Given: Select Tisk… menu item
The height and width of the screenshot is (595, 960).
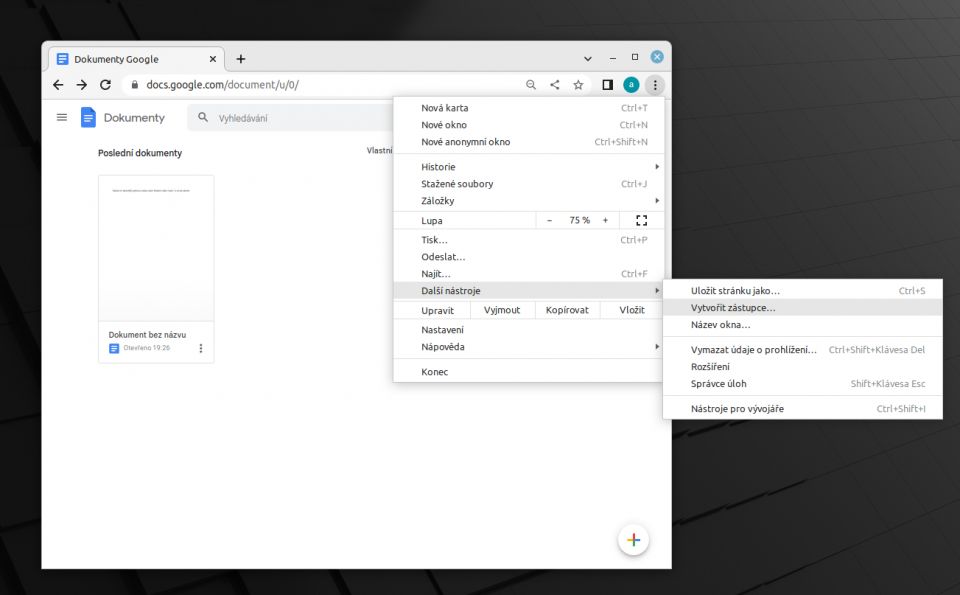Looking at the screenshot, I should [x=528, y=240].
